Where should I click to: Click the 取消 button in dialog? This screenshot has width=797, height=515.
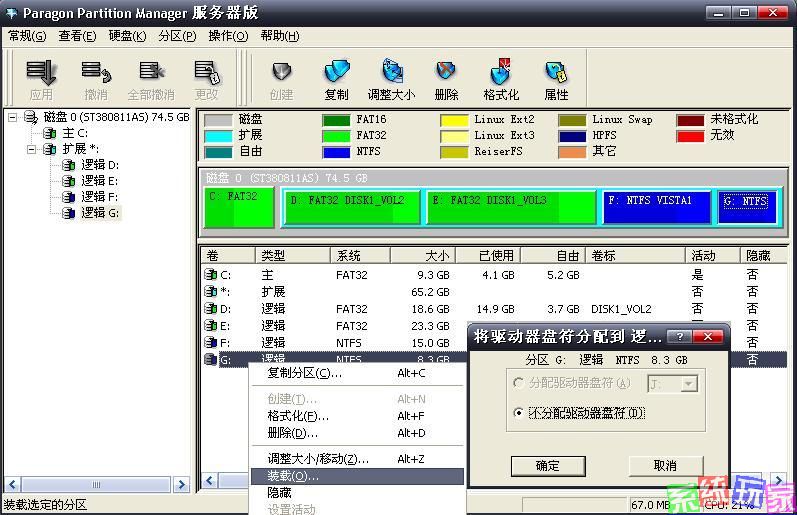pyautogui.click(x=666, y=465)
